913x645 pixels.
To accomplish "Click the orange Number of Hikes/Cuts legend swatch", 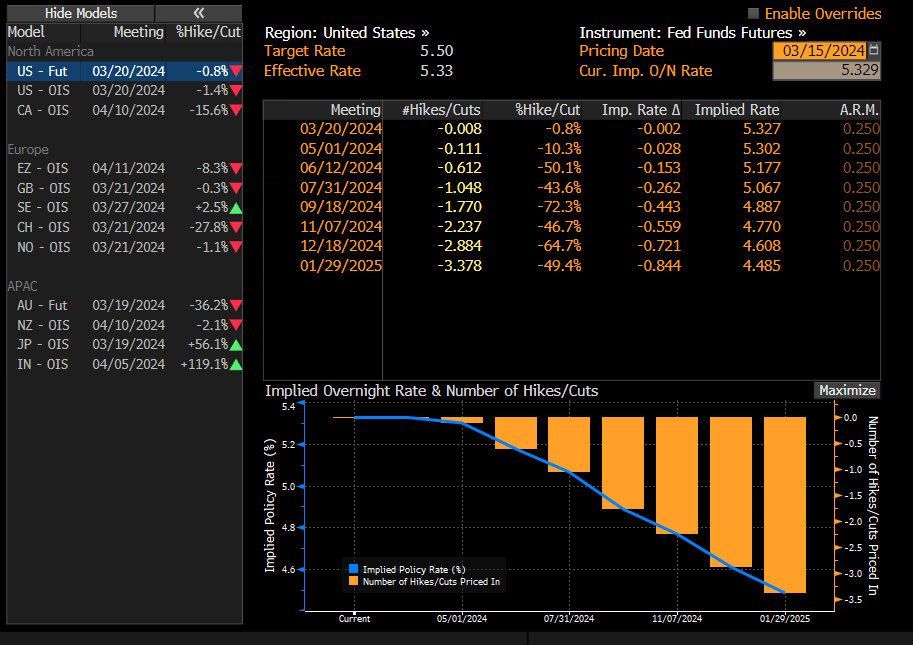I will (x=353, y=581).
